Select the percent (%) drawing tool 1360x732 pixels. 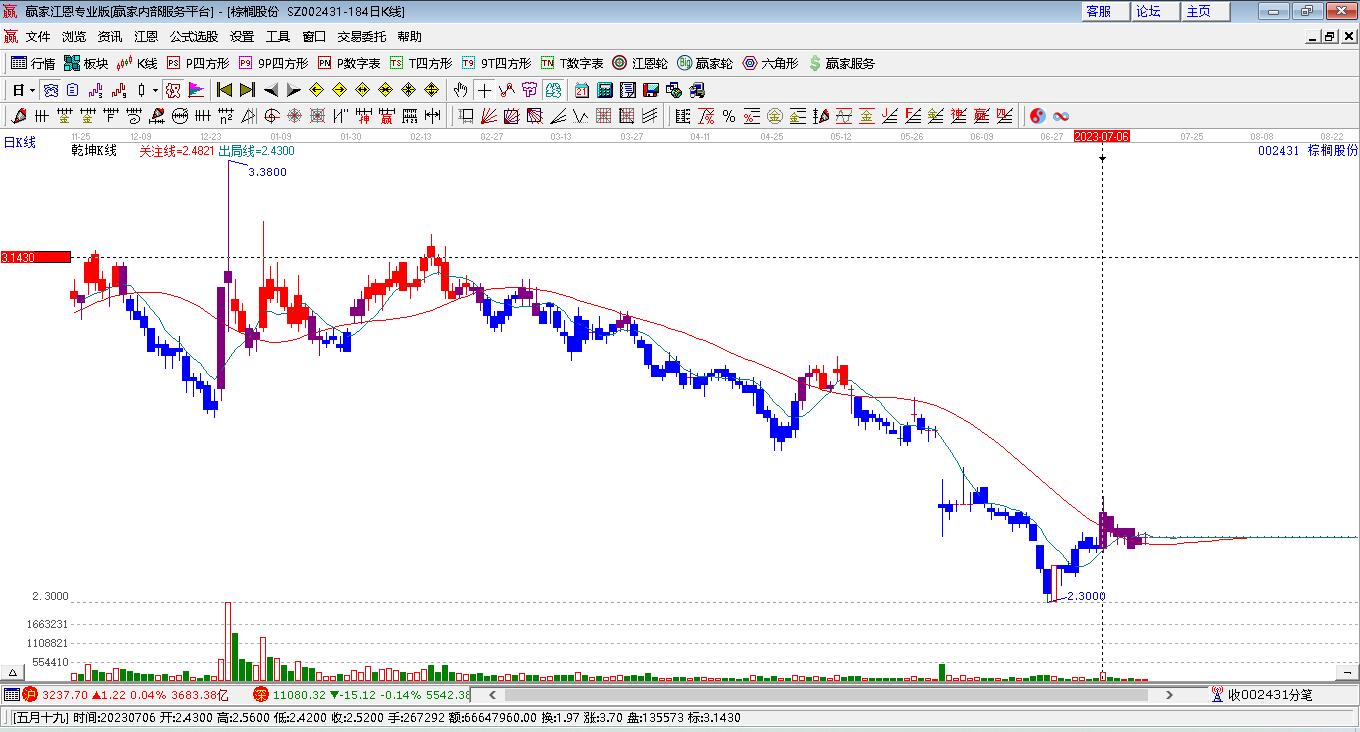[x=729, y=116]
